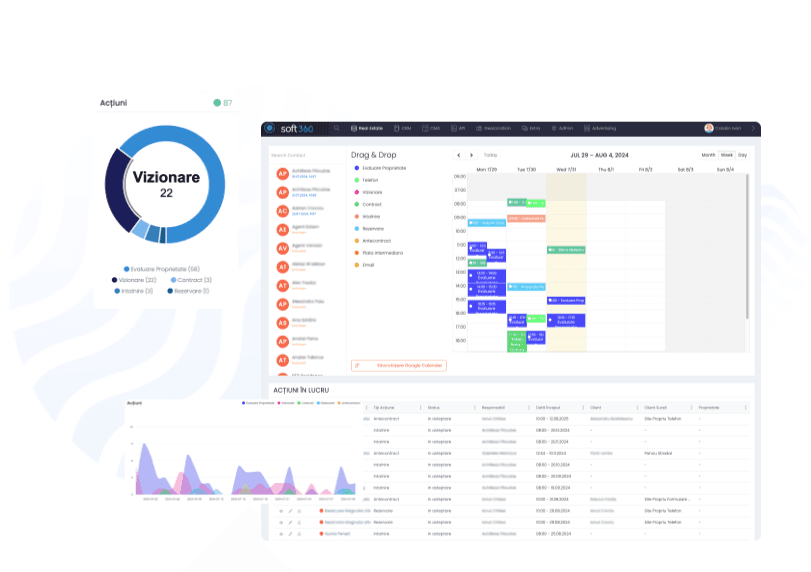Open the Admin menu
Screen dimensions: 811x572
[x=562, y=128]
